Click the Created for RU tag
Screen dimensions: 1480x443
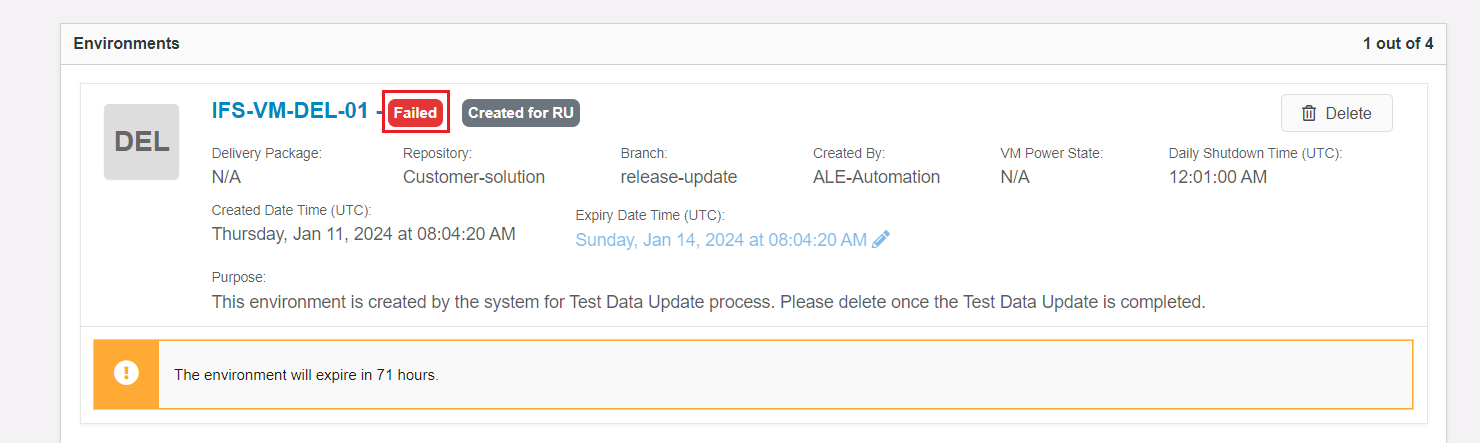521,113
